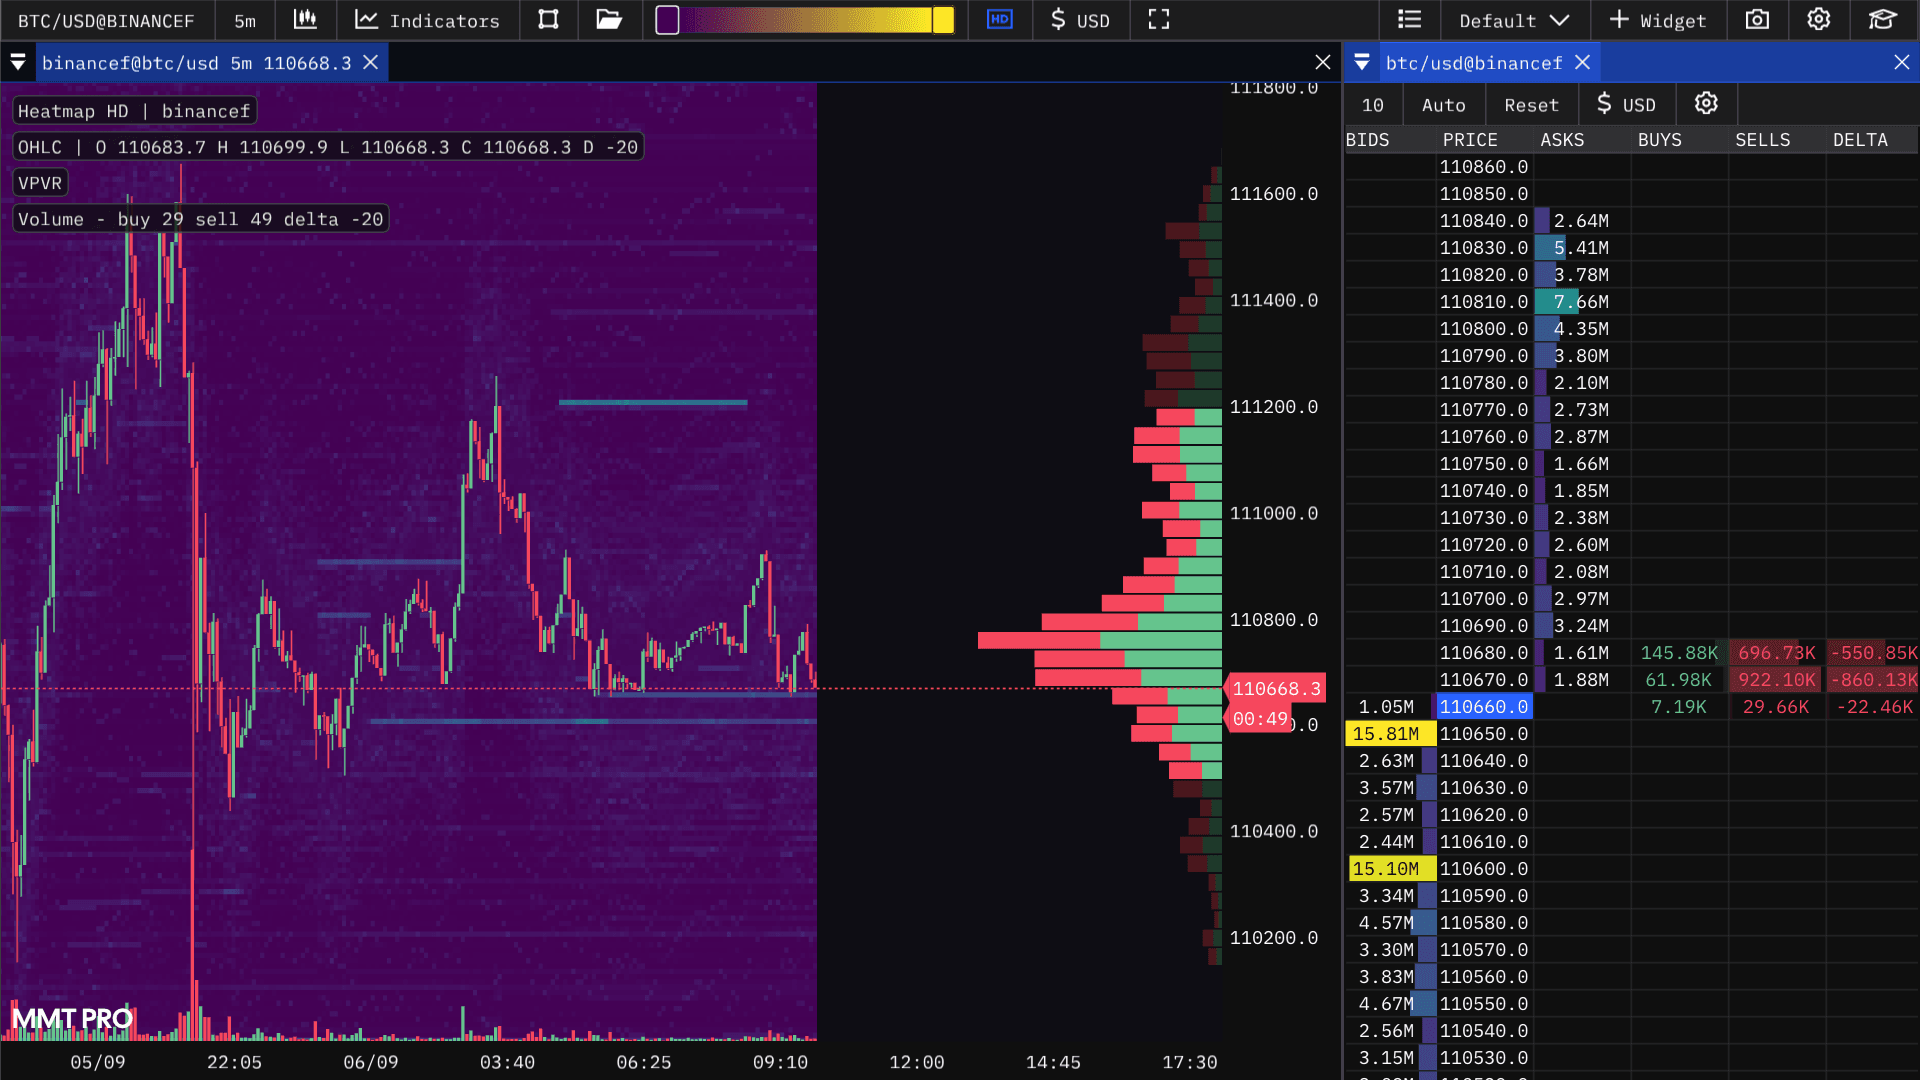The height and width of the screenshot is (1080, 1920).
Task: Close the order book panel
Action: pos(1901,63)
